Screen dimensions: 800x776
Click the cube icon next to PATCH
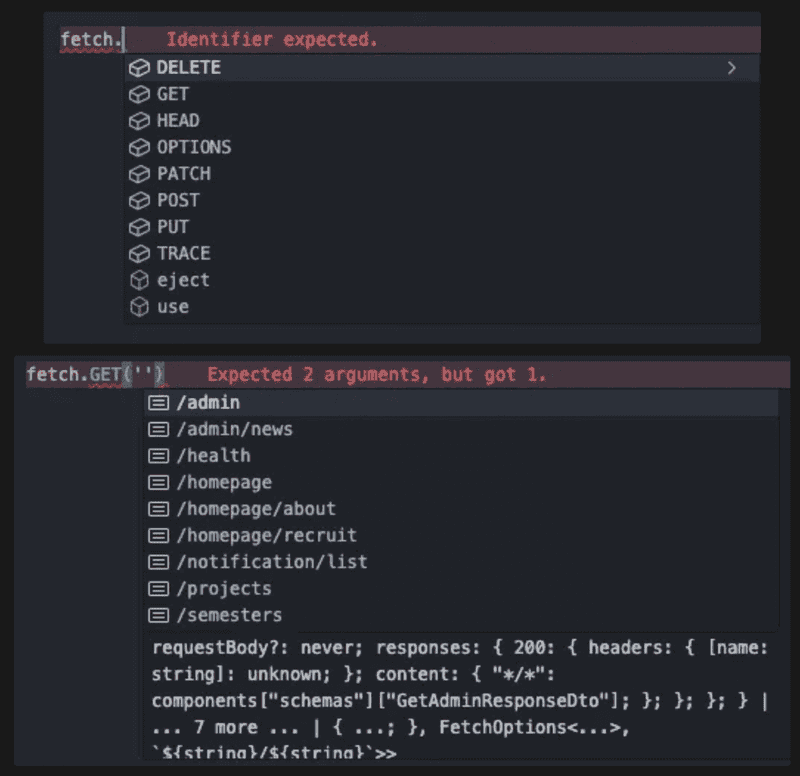pyautogui.click(x=139, y=174)
